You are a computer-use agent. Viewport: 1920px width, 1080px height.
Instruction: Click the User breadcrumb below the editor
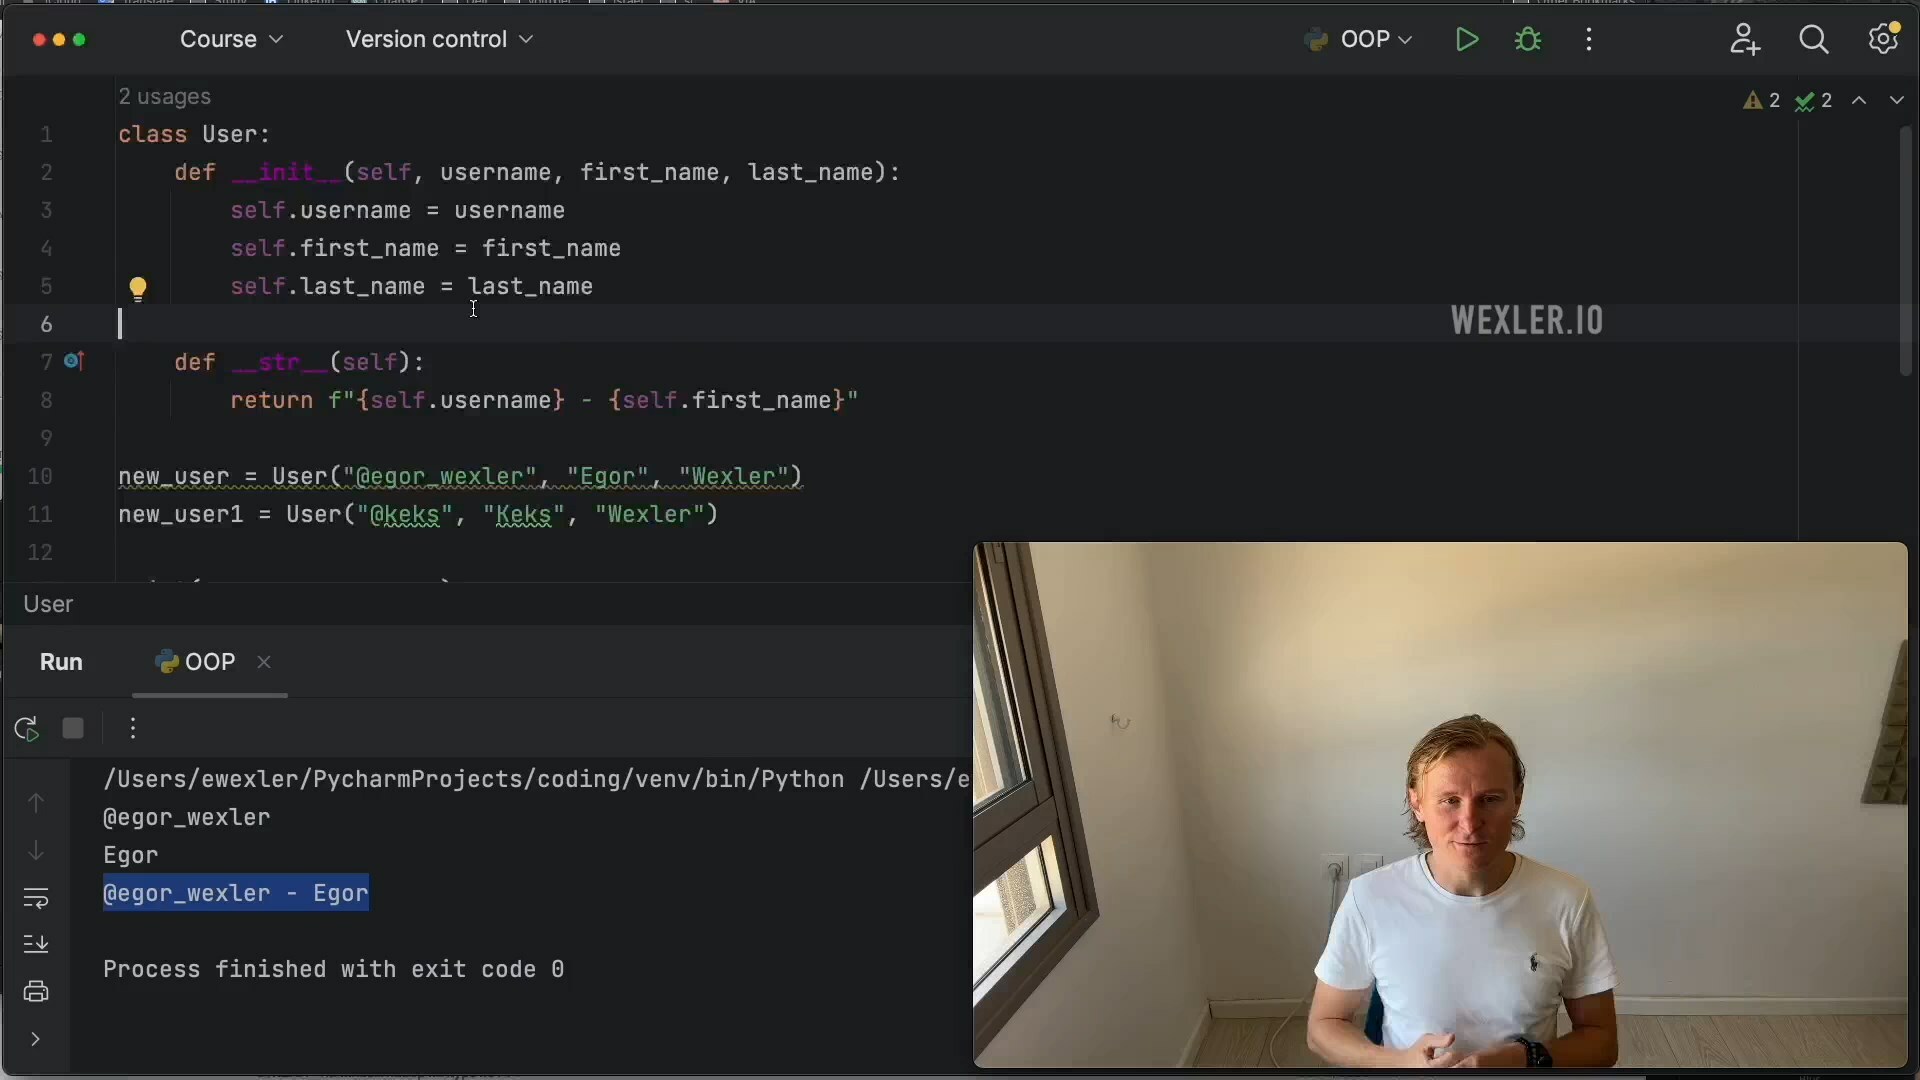tap(48, 604)
